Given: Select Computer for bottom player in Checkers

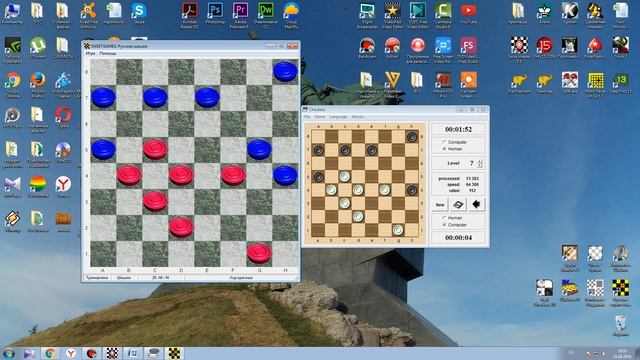Looking at the screenshot, I should pyautogui.click(x=455, y=225).
